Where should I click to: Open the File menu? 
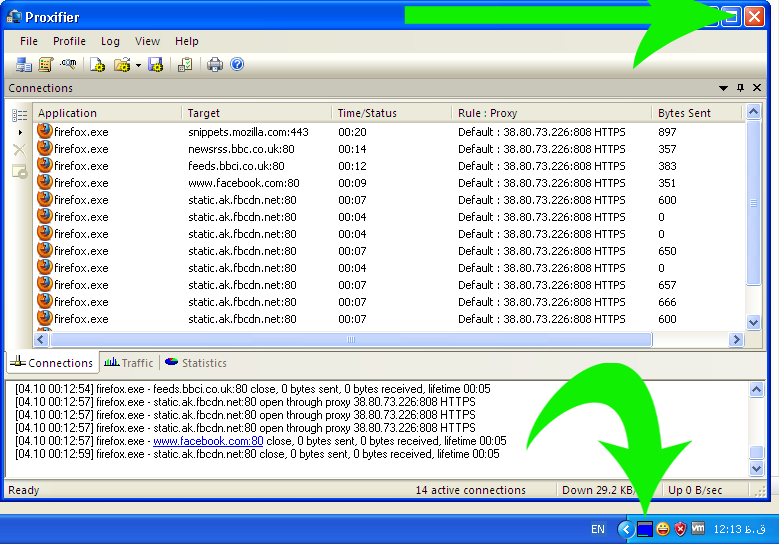[x=29, y=41]
